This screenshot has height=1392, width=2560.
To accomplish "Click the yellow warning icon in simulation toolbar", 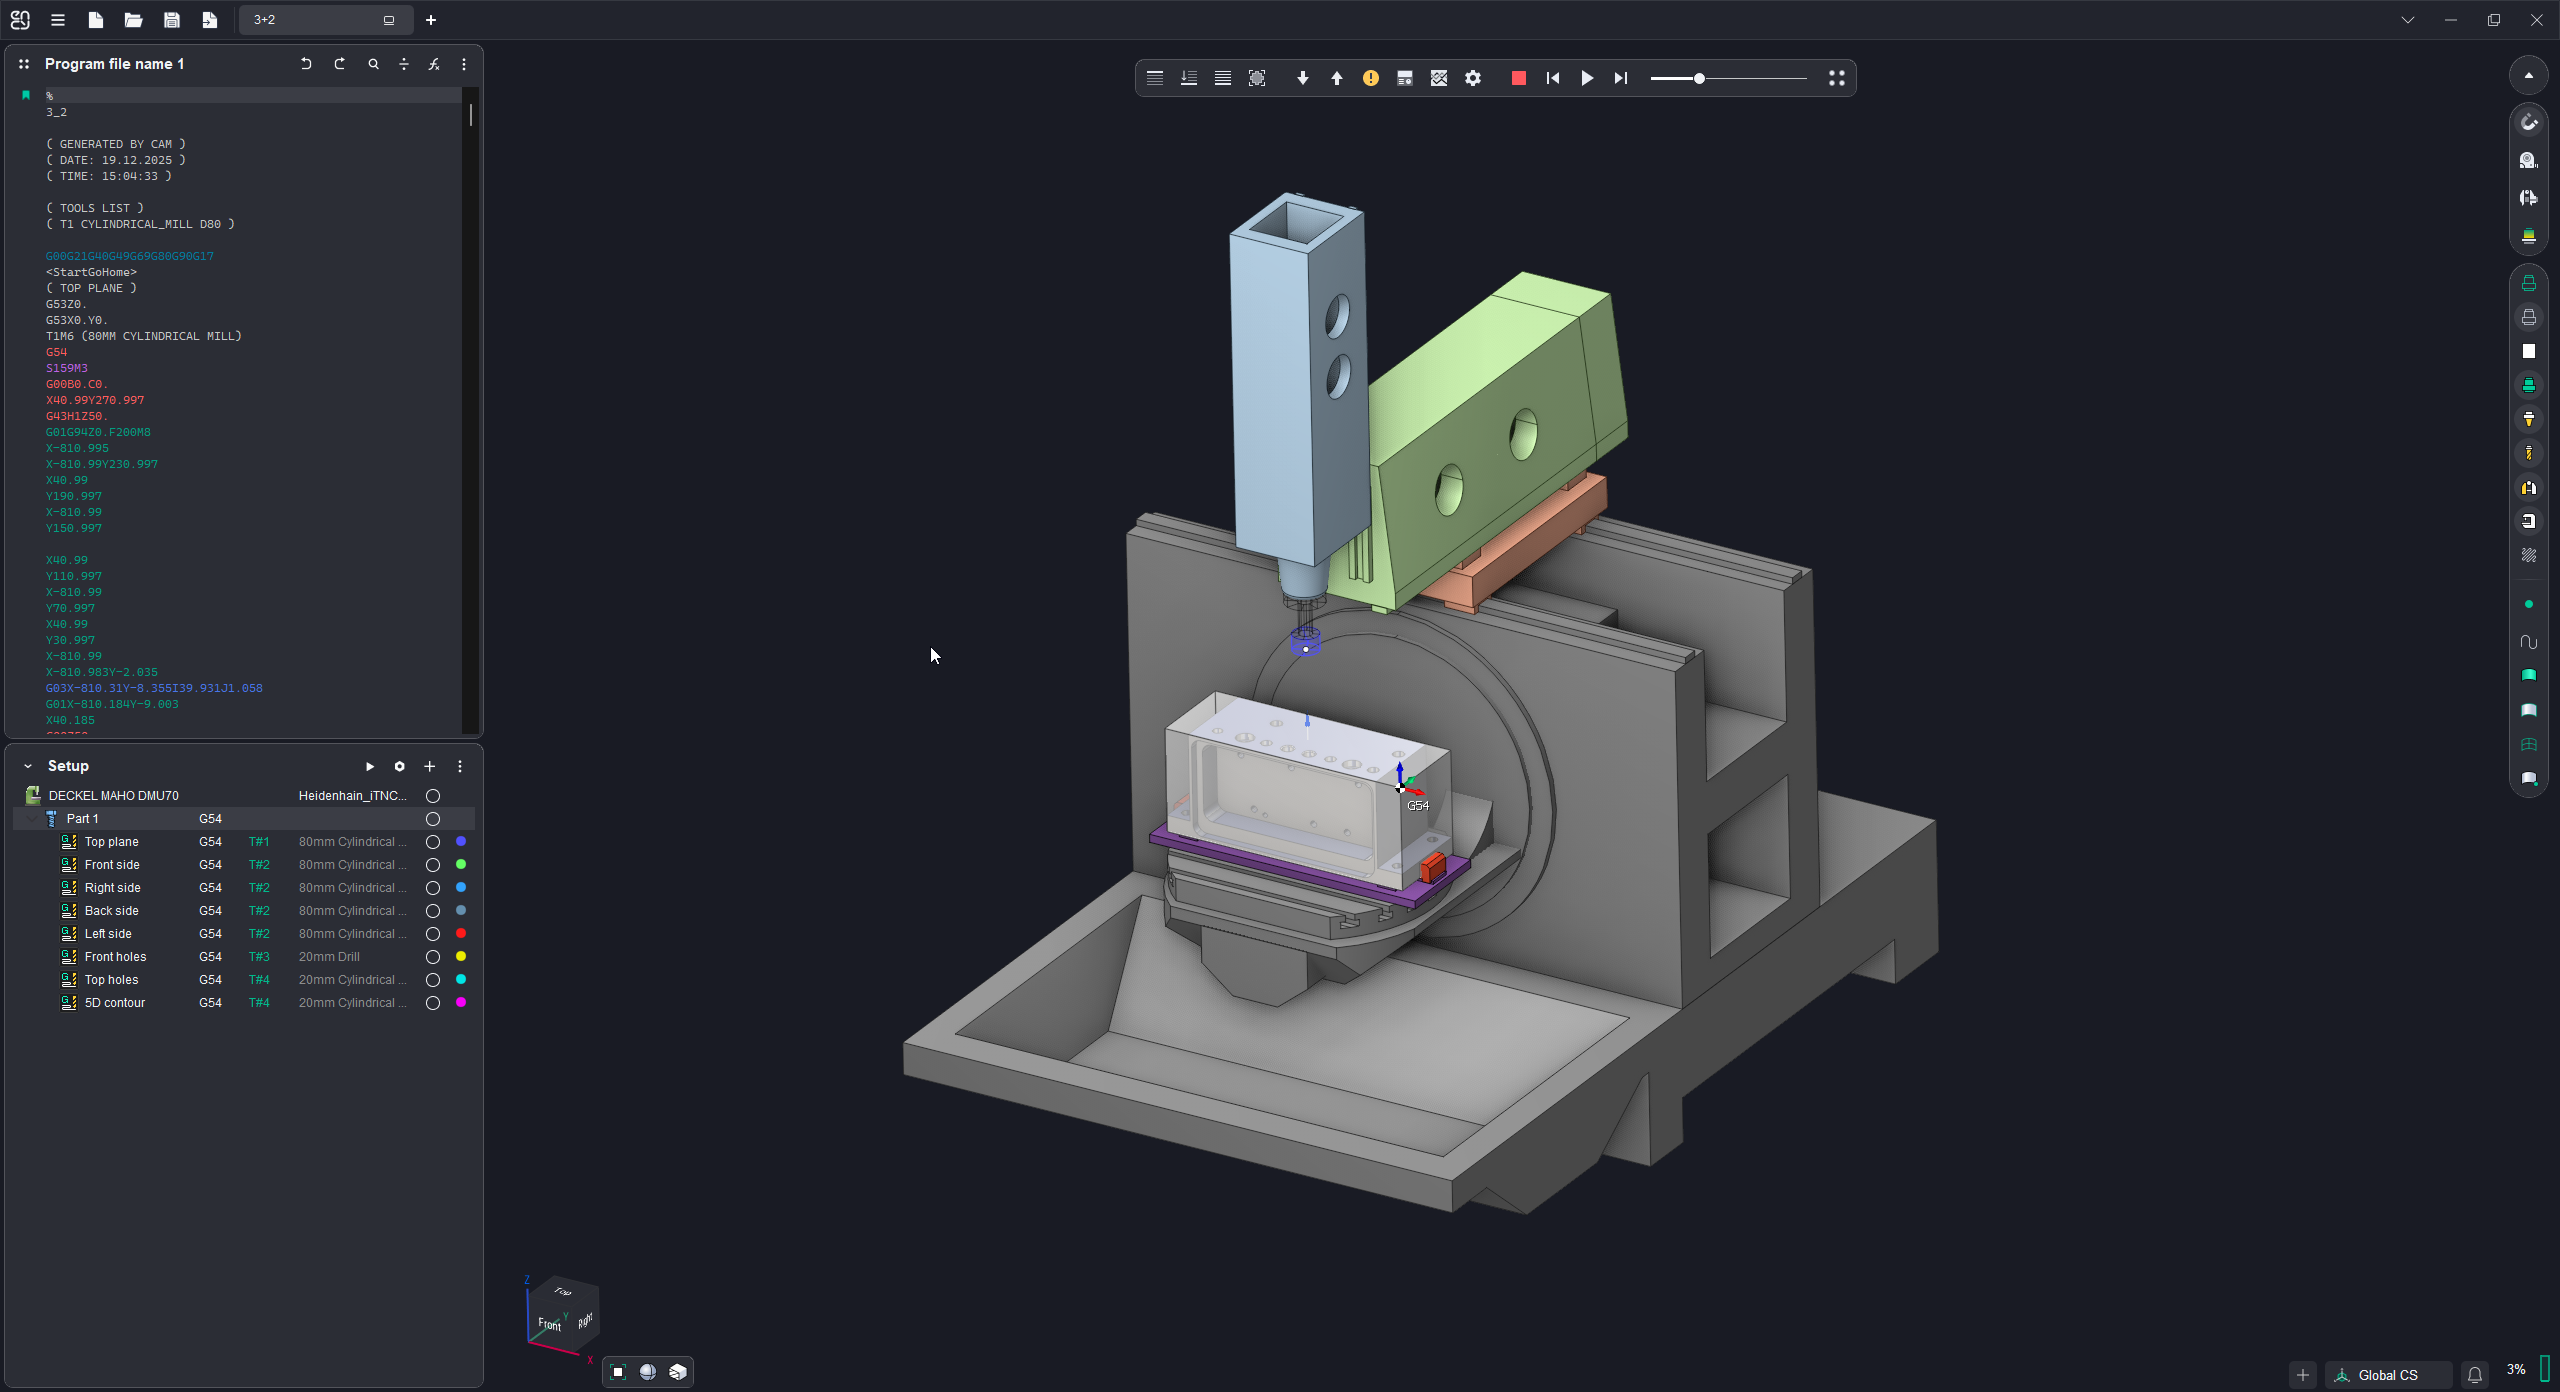I will (1370, 78).
